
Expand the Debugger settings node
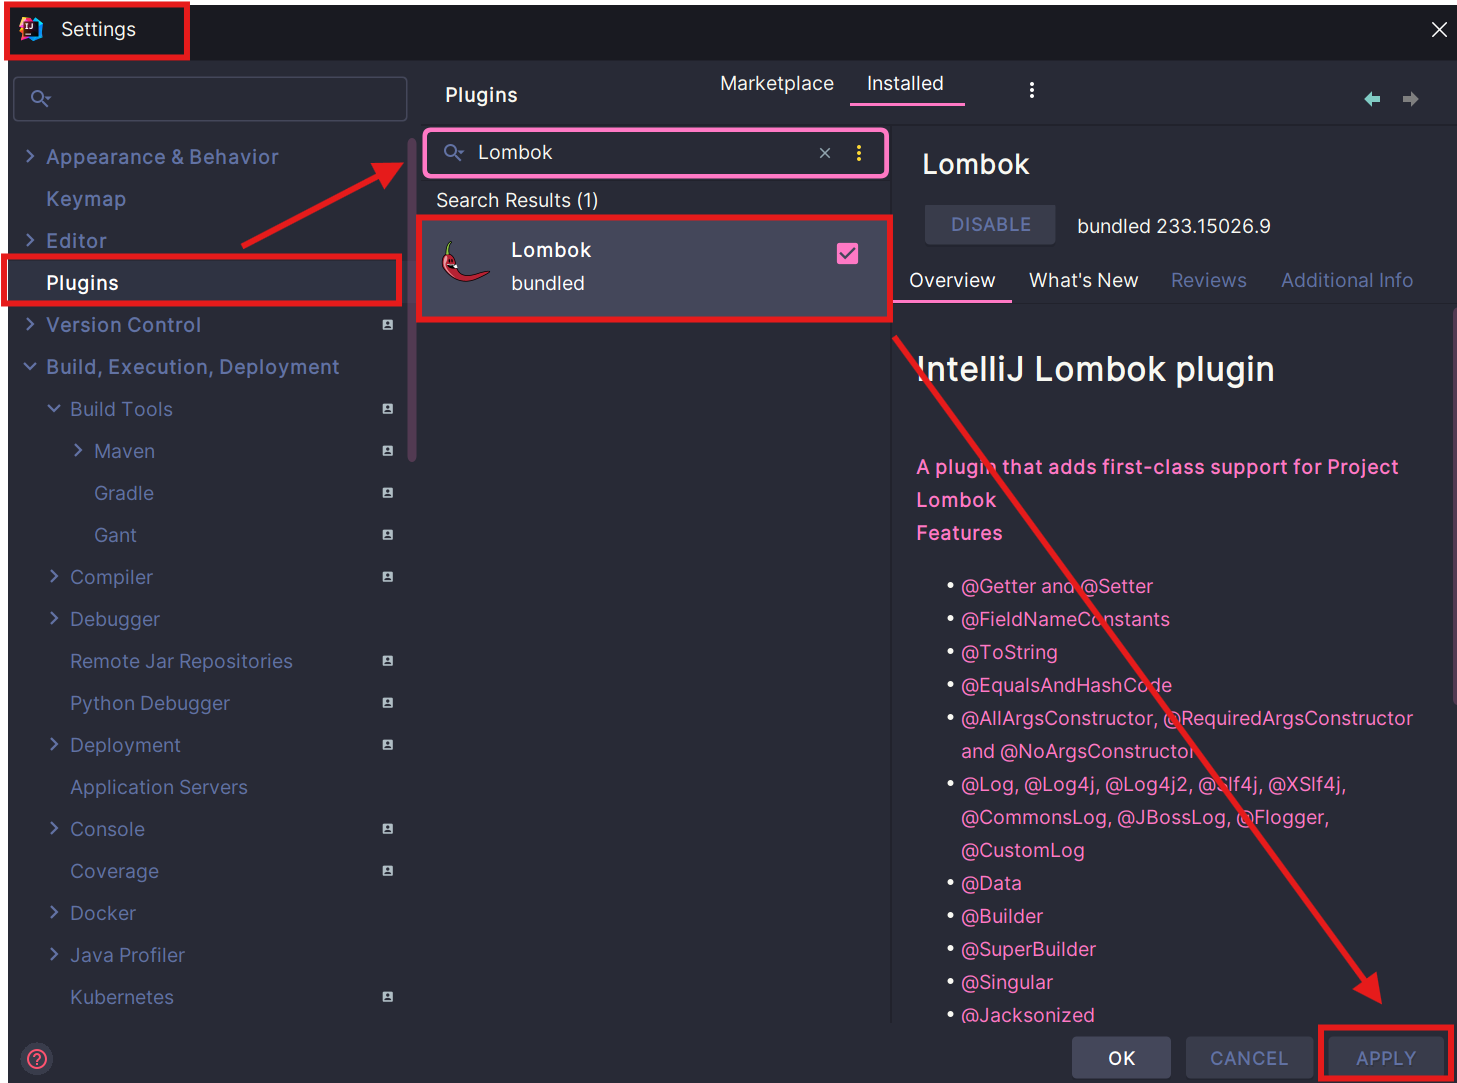point(54,619)
